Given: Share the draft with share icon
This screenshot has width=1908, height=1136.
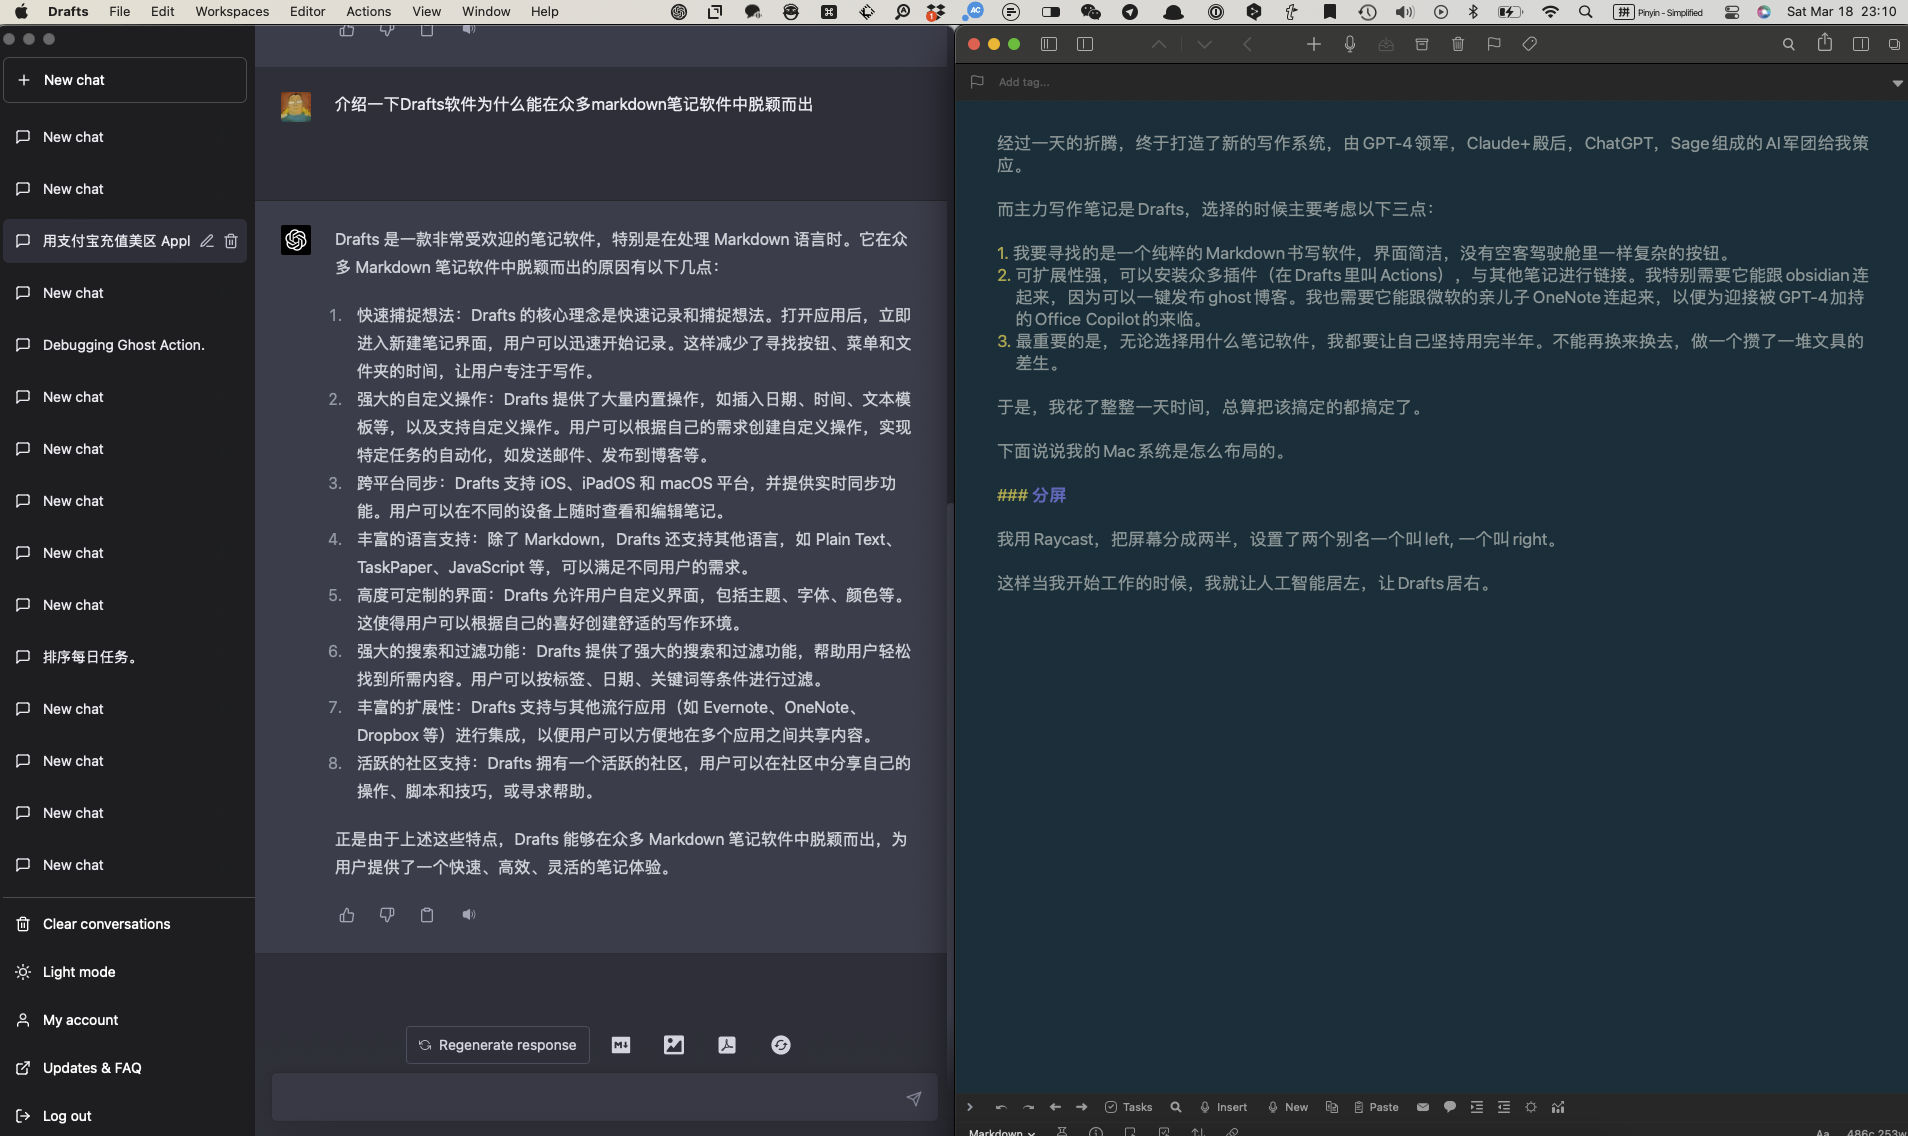Looking at the screenshot, I should (x=1825, y=42).
